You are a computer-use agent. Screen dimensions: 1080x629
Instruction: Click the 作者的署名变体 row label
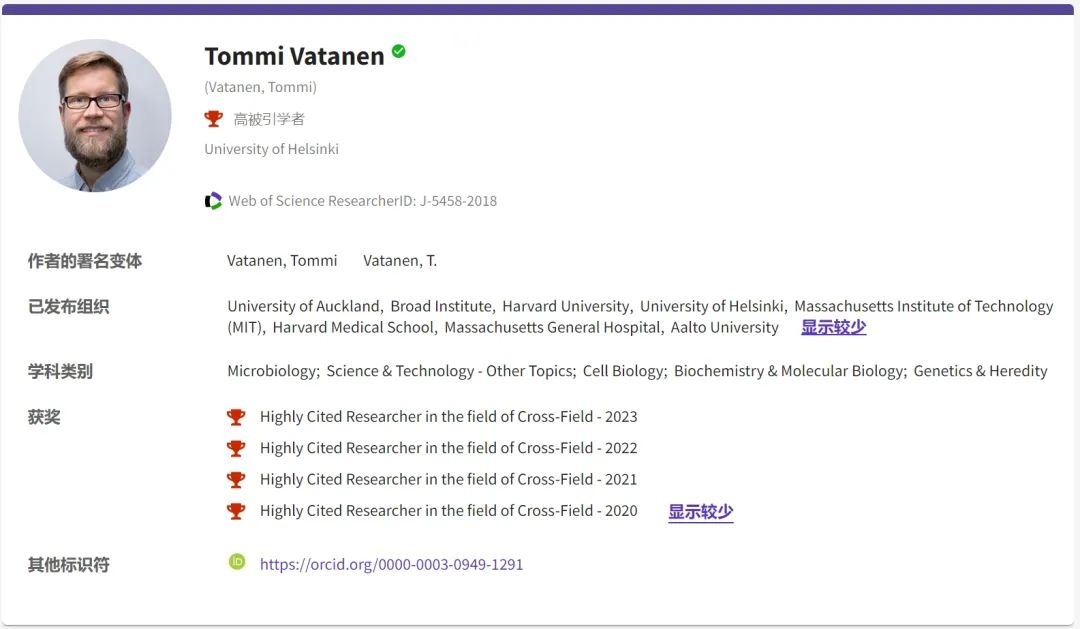point(85,261)
